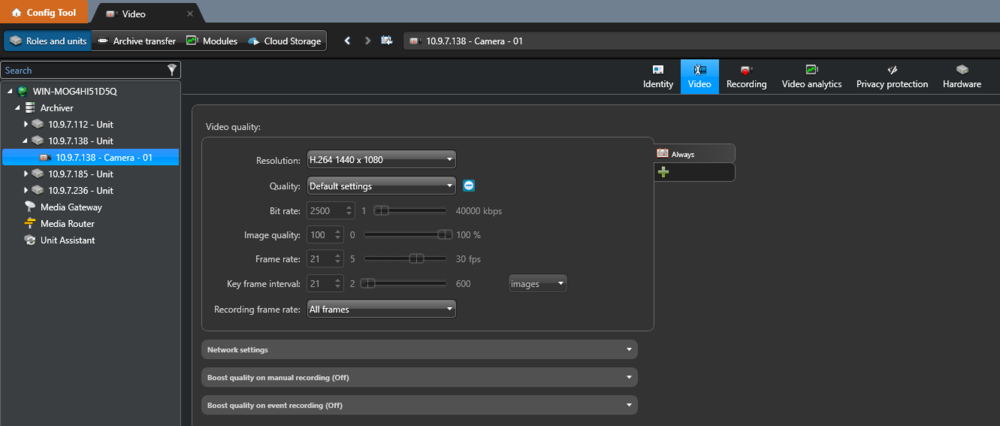
Task: Click the browse history icon beside arrows
Action: pyautogui.click(x=386, y=41)
